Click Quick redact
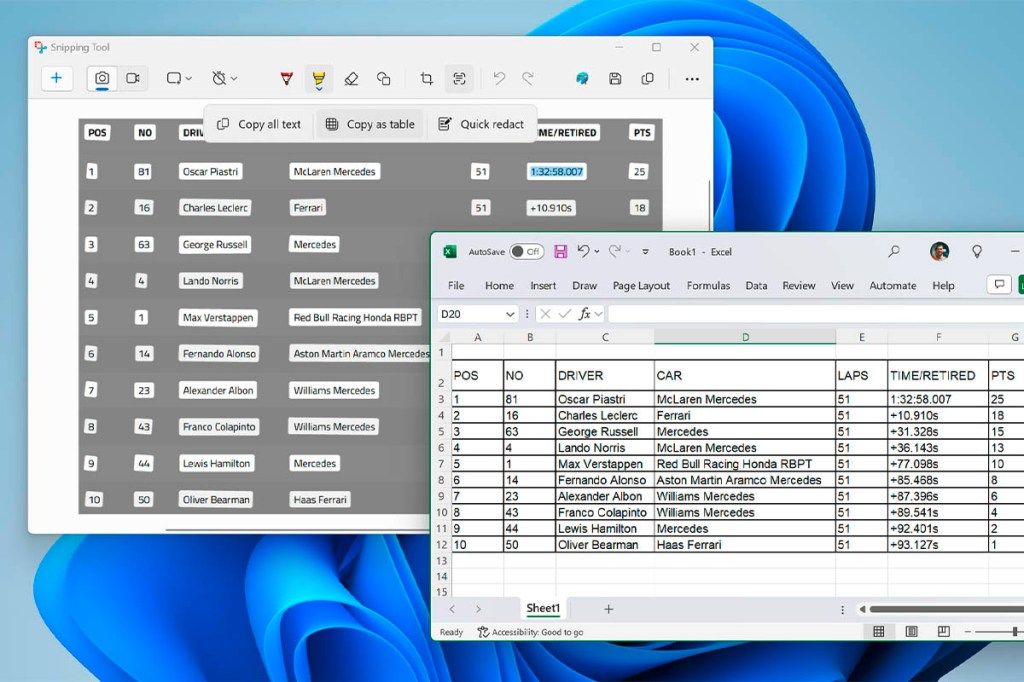Screen dimensions: 1024x682 click(x=481, y=124)
